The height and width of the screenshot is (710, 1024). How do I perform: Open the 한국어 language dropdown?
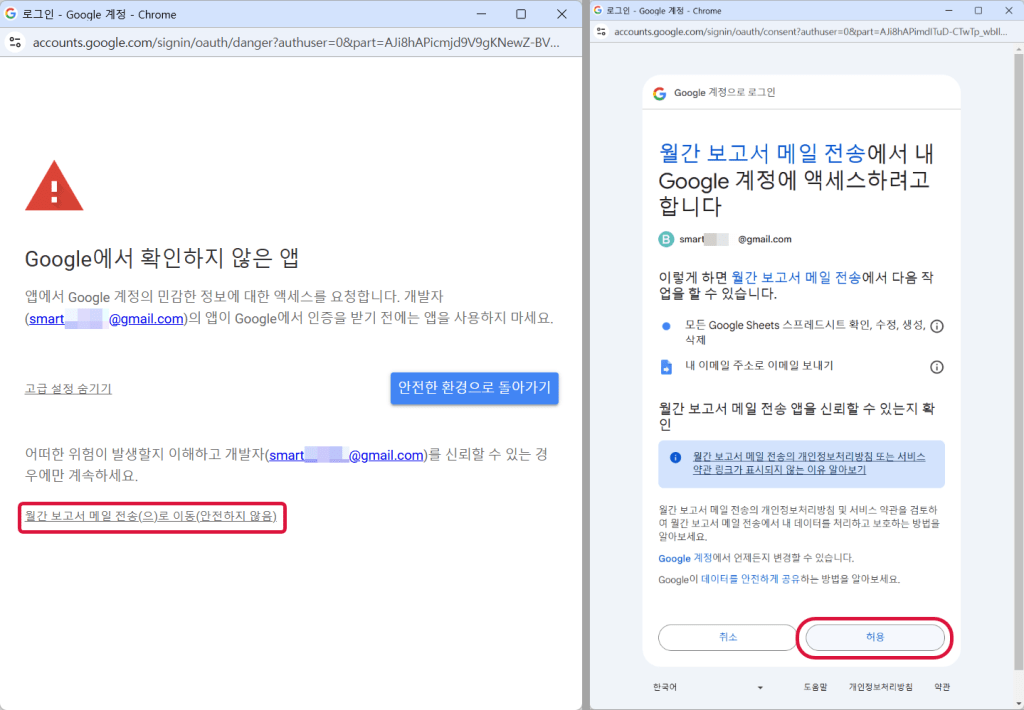pyautogui.click(x=710, y=688)
